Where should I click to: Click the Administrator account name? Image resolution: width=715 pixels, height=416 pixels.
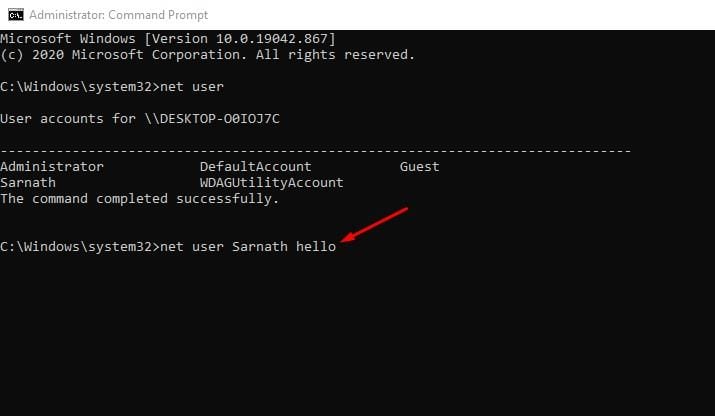52,166
